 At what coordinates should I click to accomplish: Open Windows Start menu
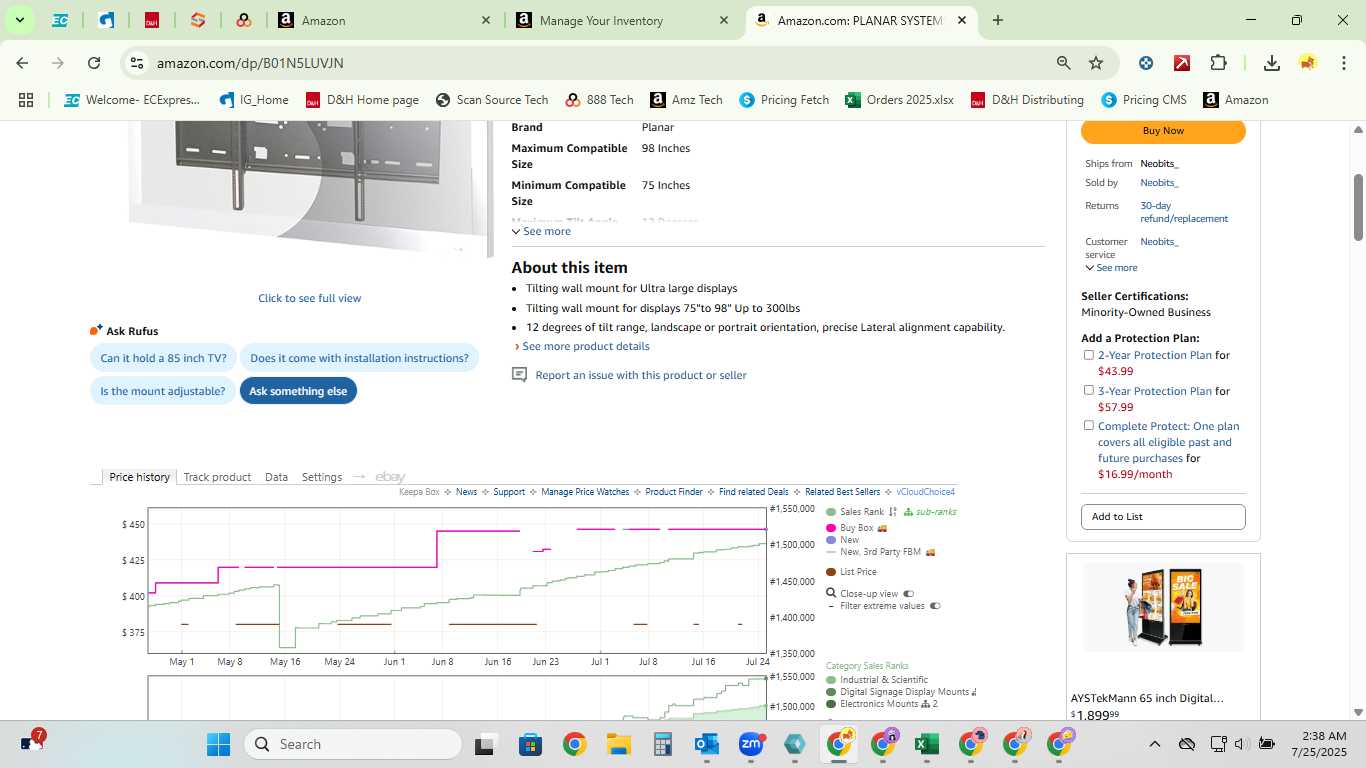[x=218, y=744]
